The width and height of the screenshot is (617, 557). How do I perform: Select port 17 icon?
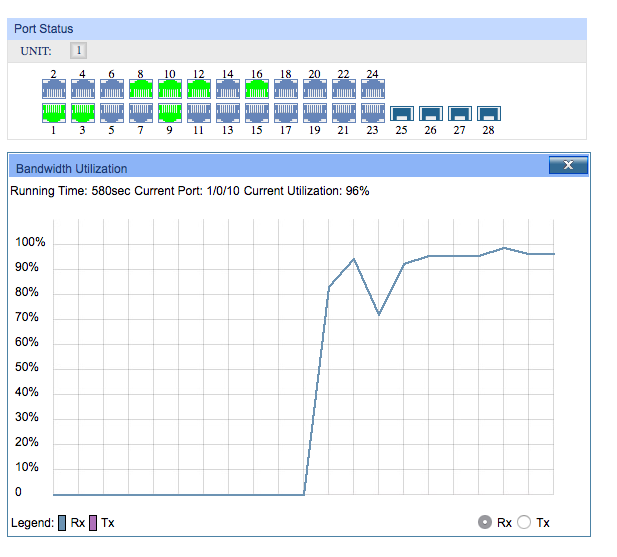[286, 113]
